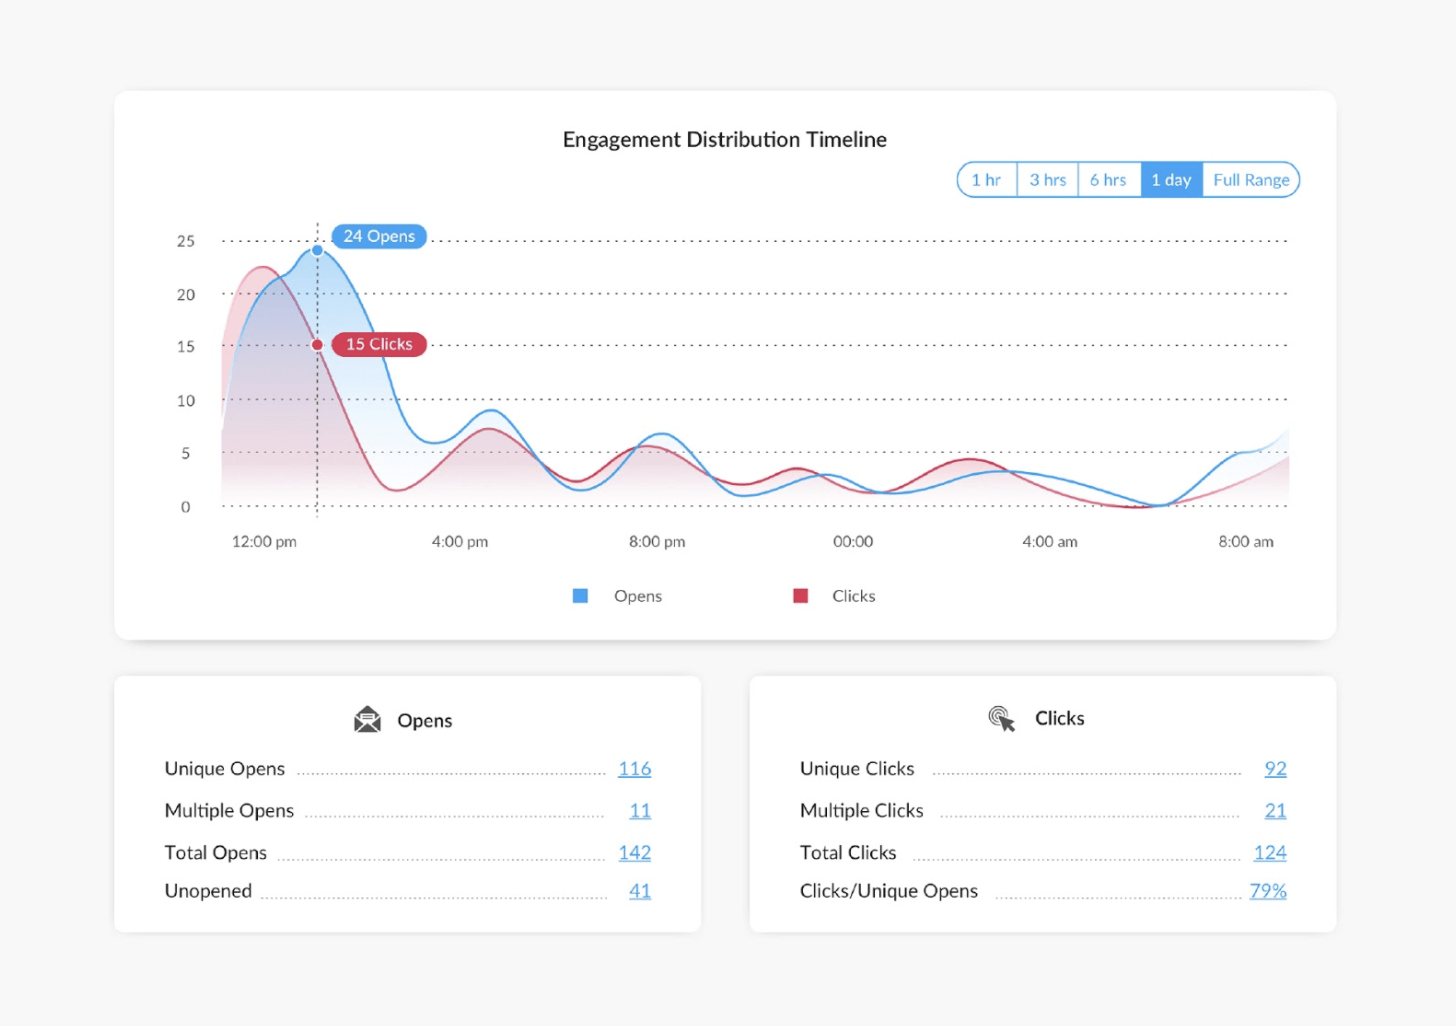Open the Unique Opens value 116

(635, 768)
